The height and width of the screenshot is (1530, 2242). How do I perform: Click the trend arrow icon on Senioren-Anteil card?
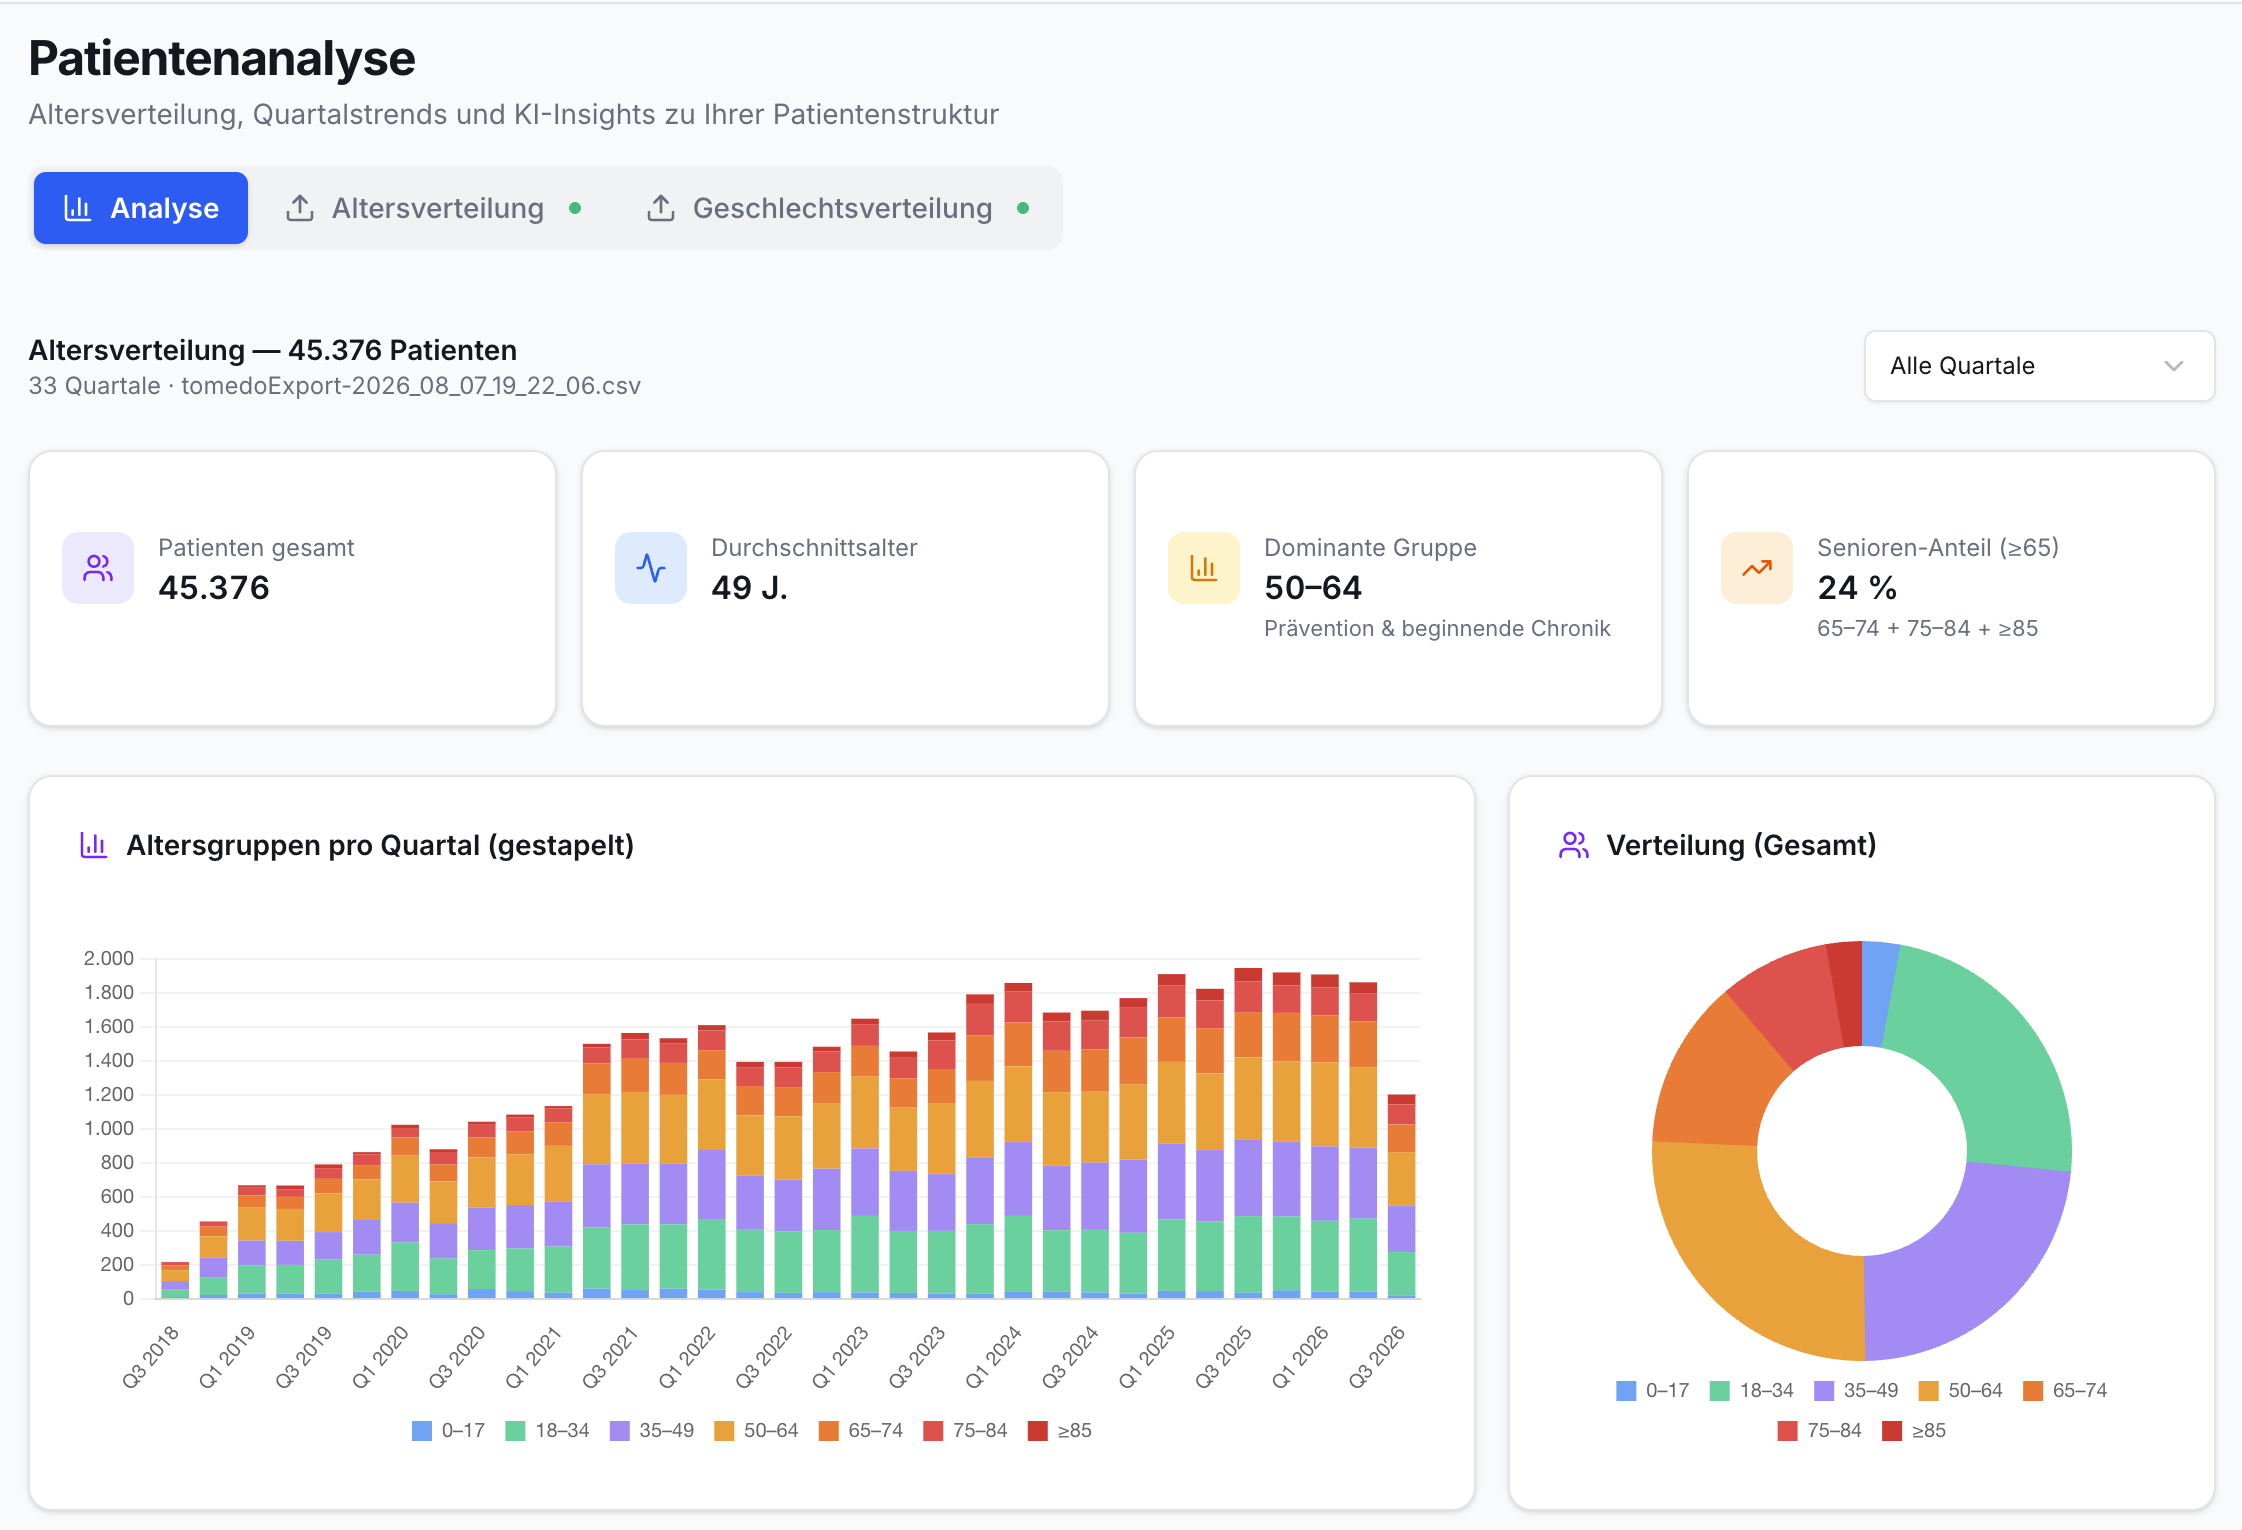pyautogui.click(x=1757, y=568)
